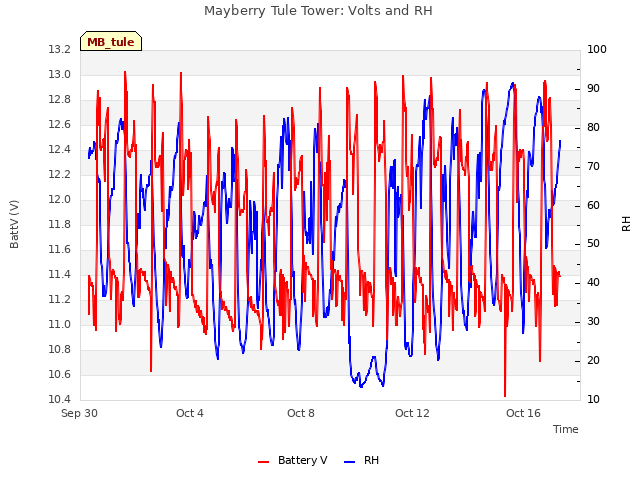This screenshot has height=480, width=640.
Task: Click the 11.0 left axis value
Action: pos(60,324)
